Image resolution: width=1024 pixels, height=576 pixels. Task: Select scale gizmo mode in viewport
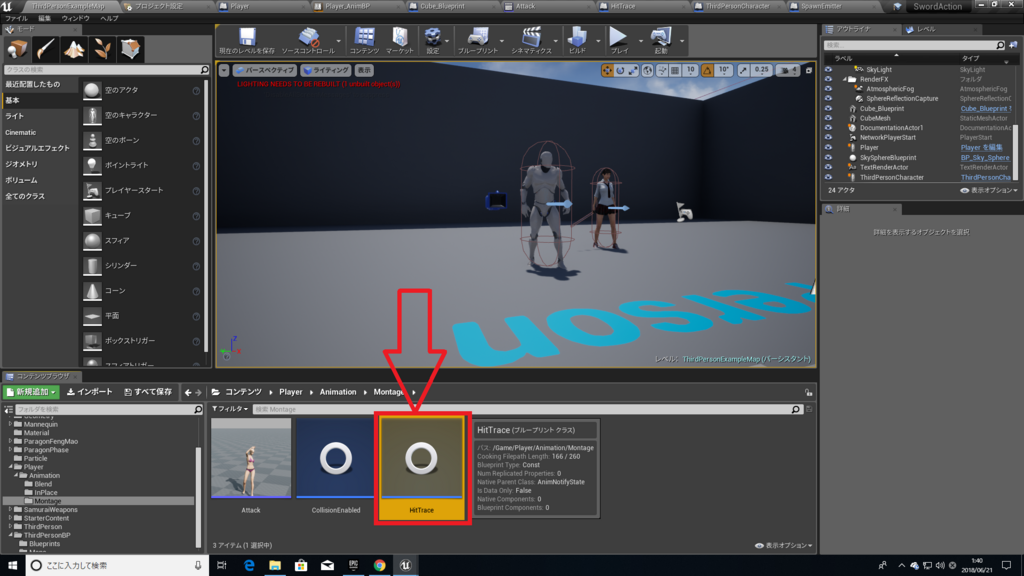click(632, 70)
